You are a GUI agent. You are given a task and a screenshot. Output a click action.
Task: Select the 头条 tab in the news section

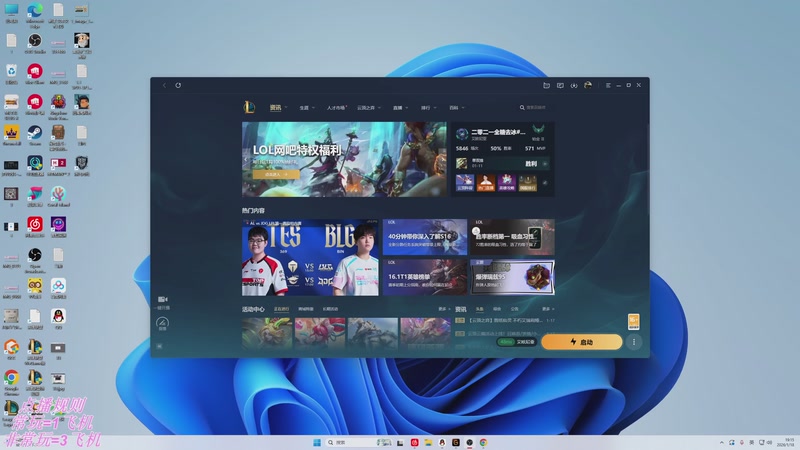pos(480,309)
